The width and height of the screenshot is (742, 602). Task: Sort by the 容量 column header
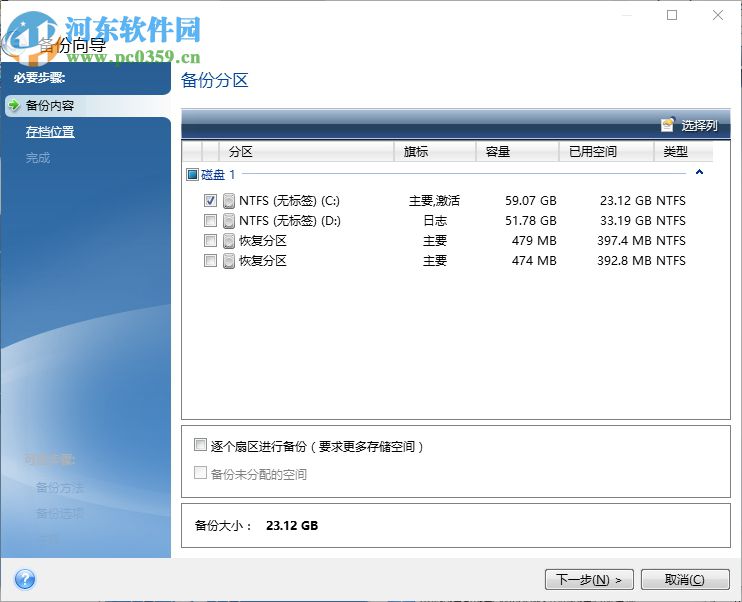517,151
